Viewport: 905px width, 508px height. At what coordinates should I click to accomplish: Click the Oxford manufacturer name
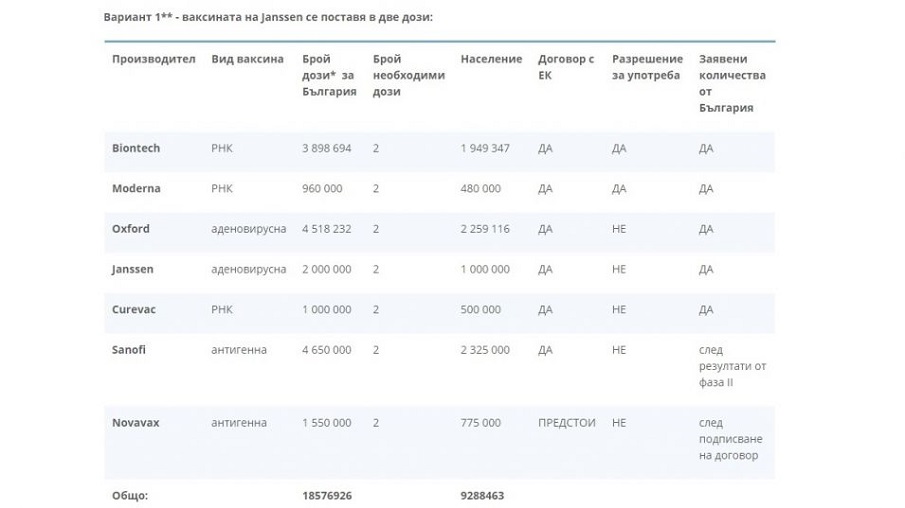coord(131,229)
